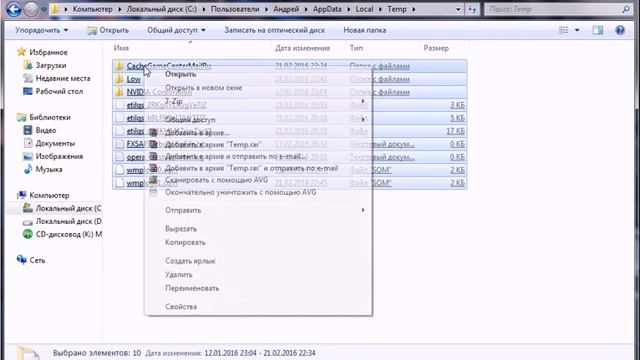The image size is (640, 360).
Task: Open the 7-Zip submenu
Action: point(258,101)
